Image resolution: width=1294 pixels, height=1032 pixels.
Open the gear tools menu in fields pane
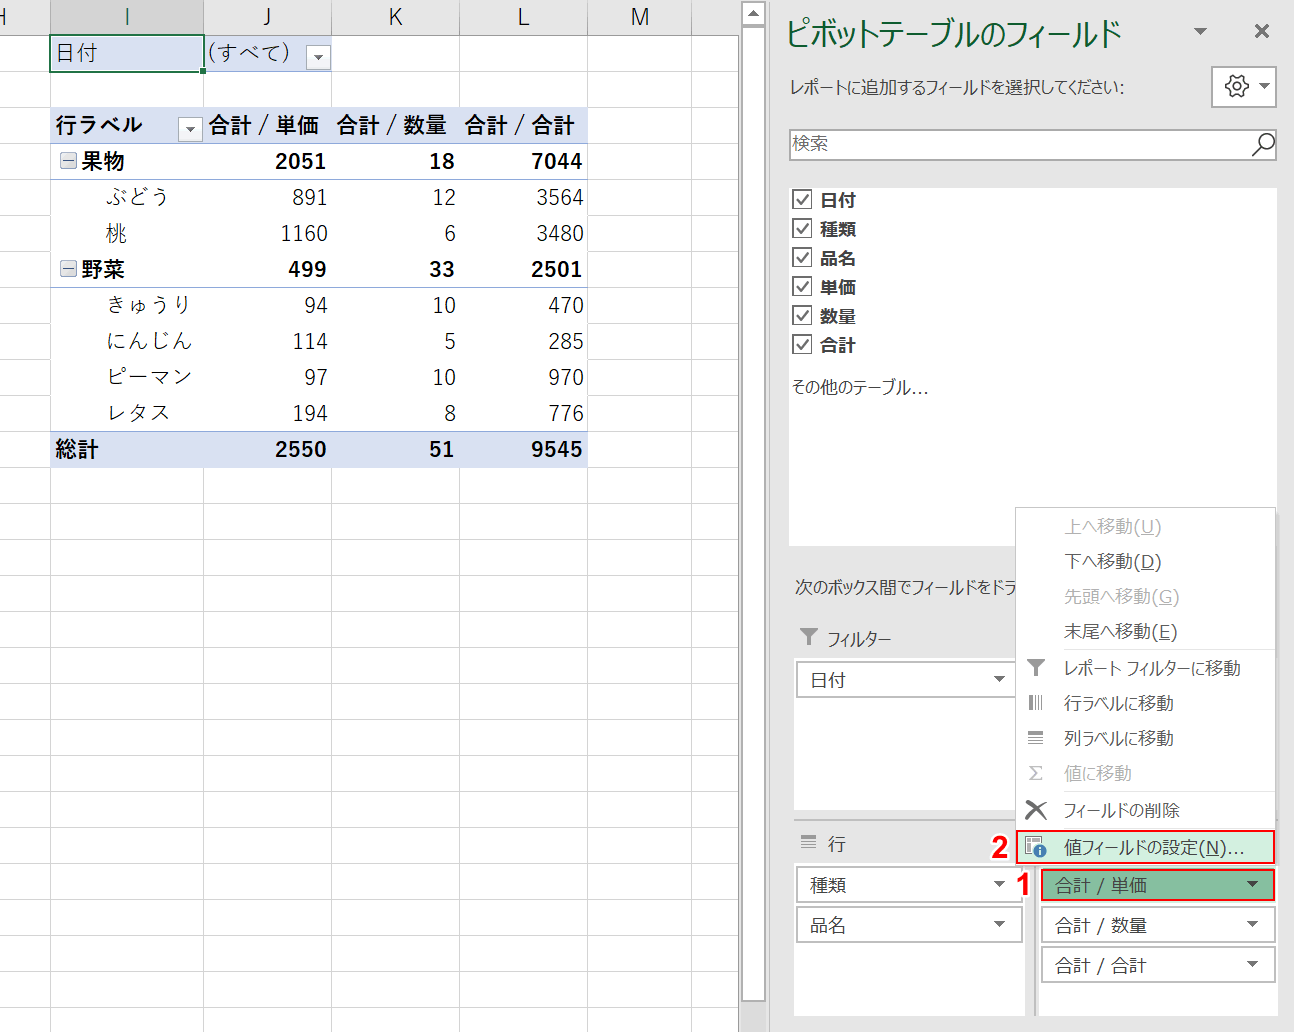(x=1243, y=87)
